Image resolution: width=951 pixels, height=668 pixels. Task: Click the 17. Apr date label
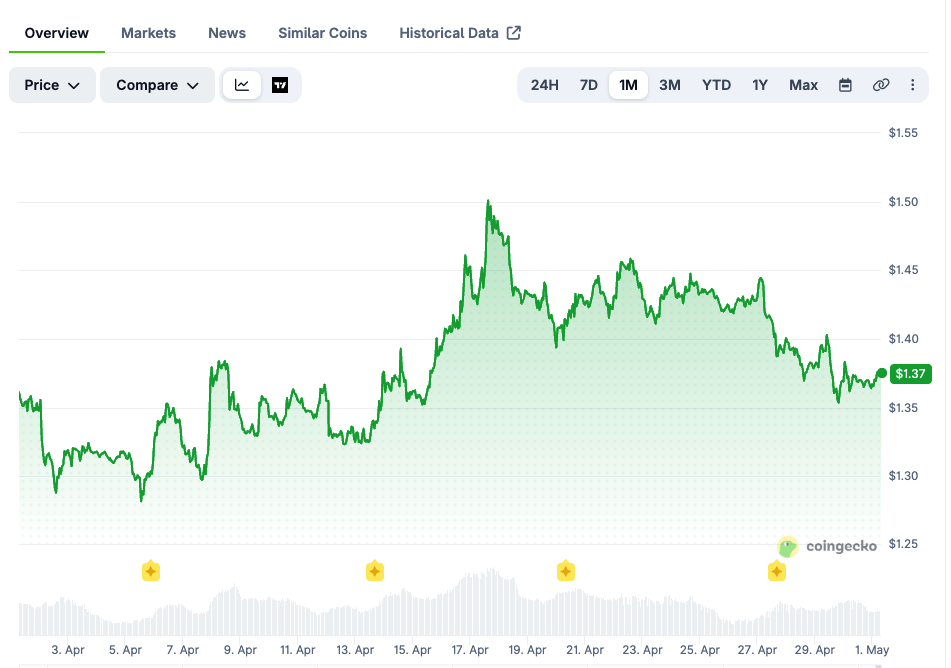click(470, 650)
